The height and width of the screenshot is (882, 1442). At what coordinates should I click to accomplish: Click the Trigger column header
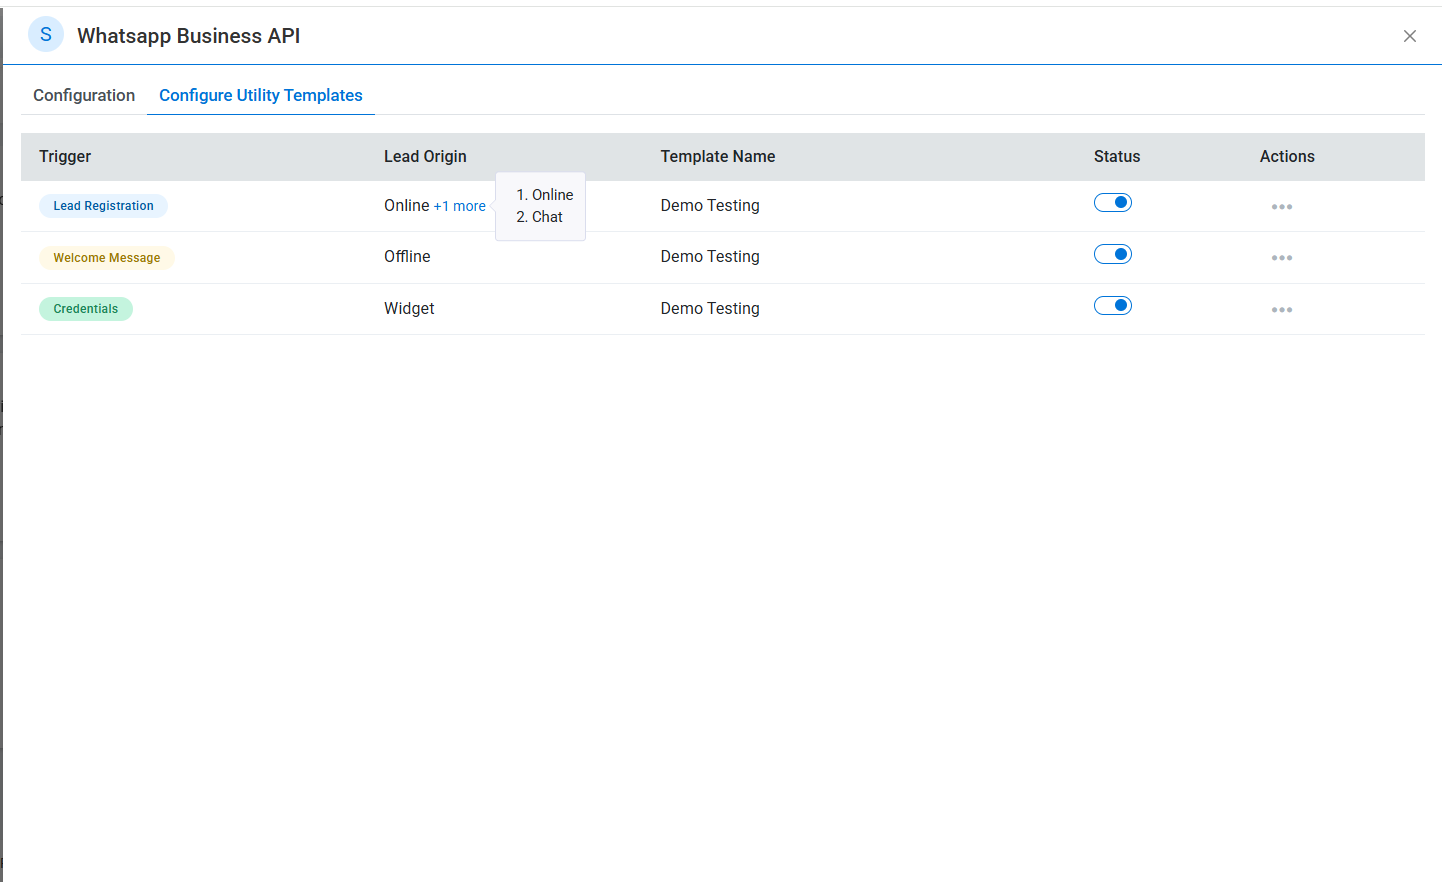[65, 156]
